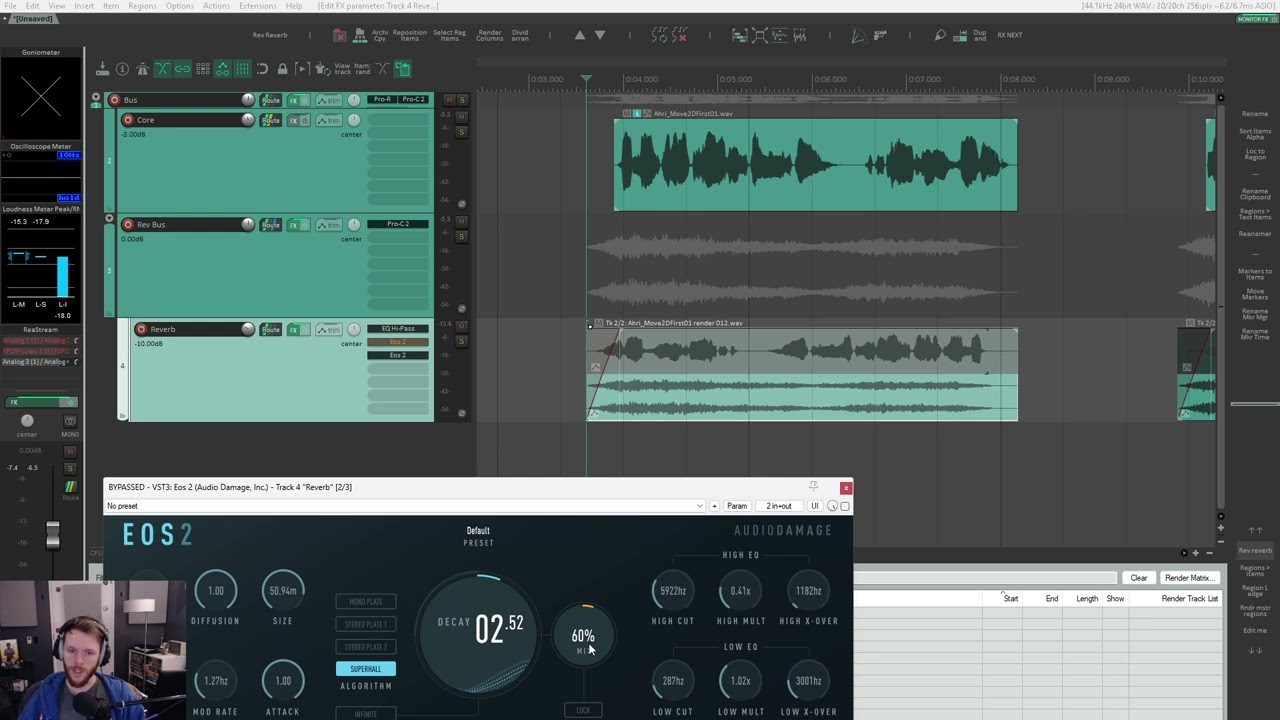Toggle auto-crossfade toolbar icon

(162, 69)
